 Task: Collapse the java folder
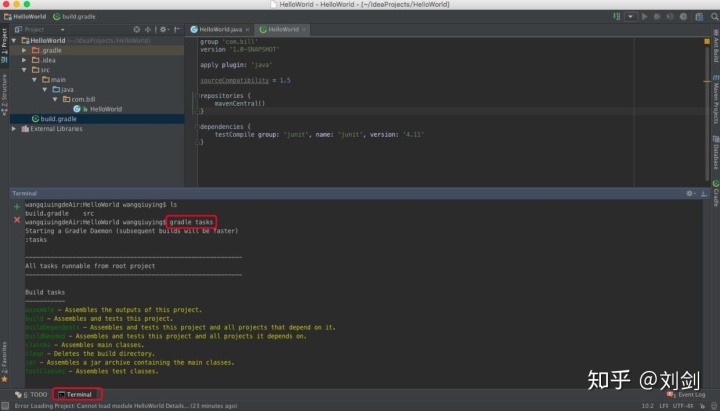45,90
